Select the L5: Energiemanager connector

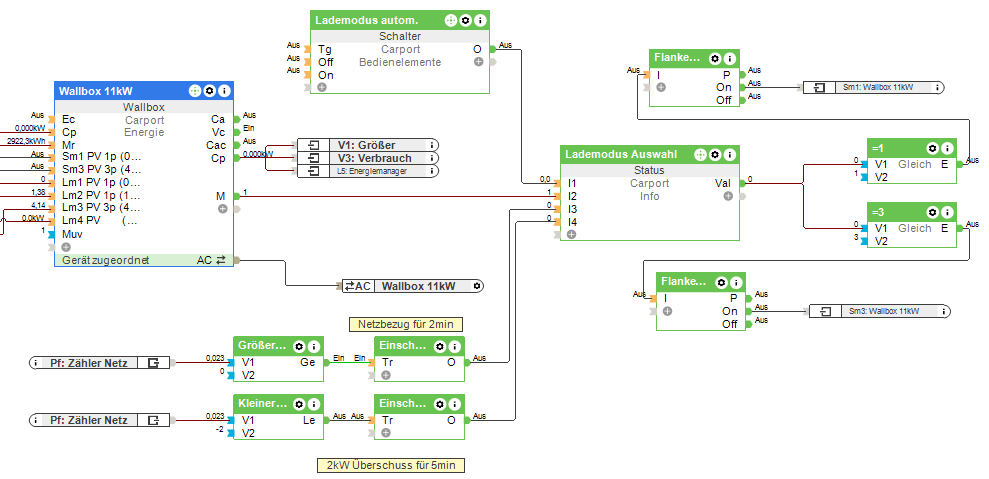368,171
